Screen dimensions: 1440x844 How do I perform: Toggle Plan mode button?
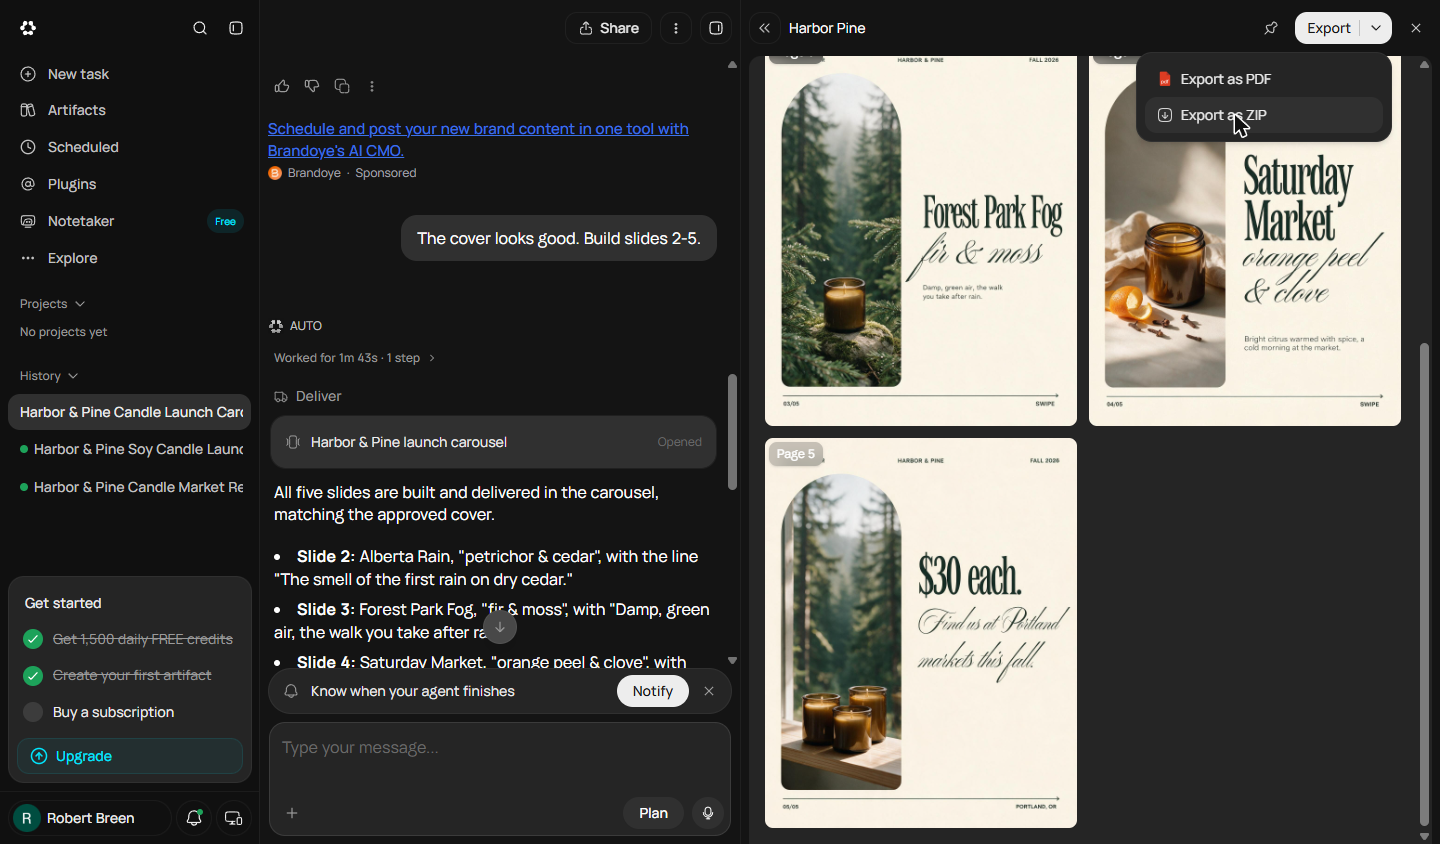click(653, 813)
